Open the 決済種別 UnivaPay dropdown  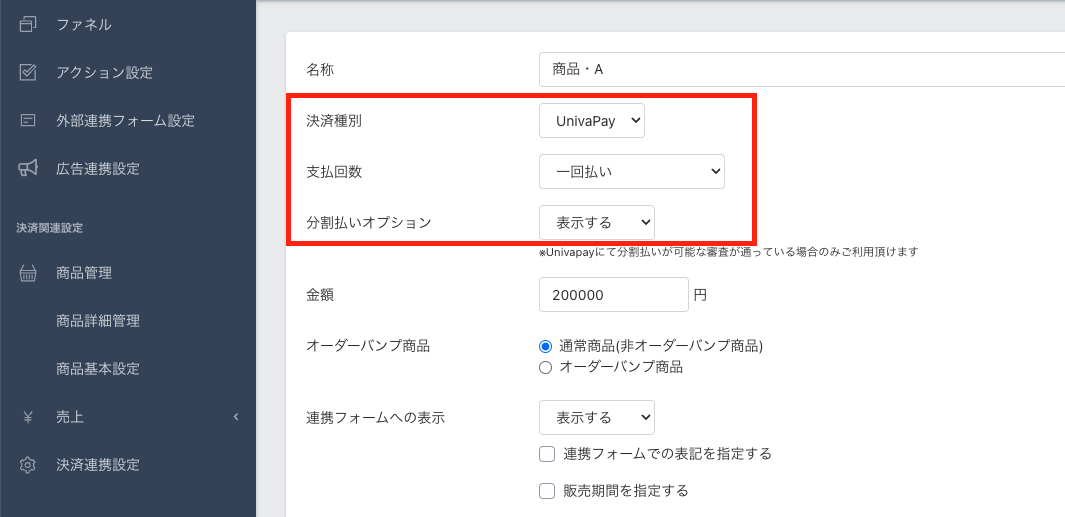point(591,122)
